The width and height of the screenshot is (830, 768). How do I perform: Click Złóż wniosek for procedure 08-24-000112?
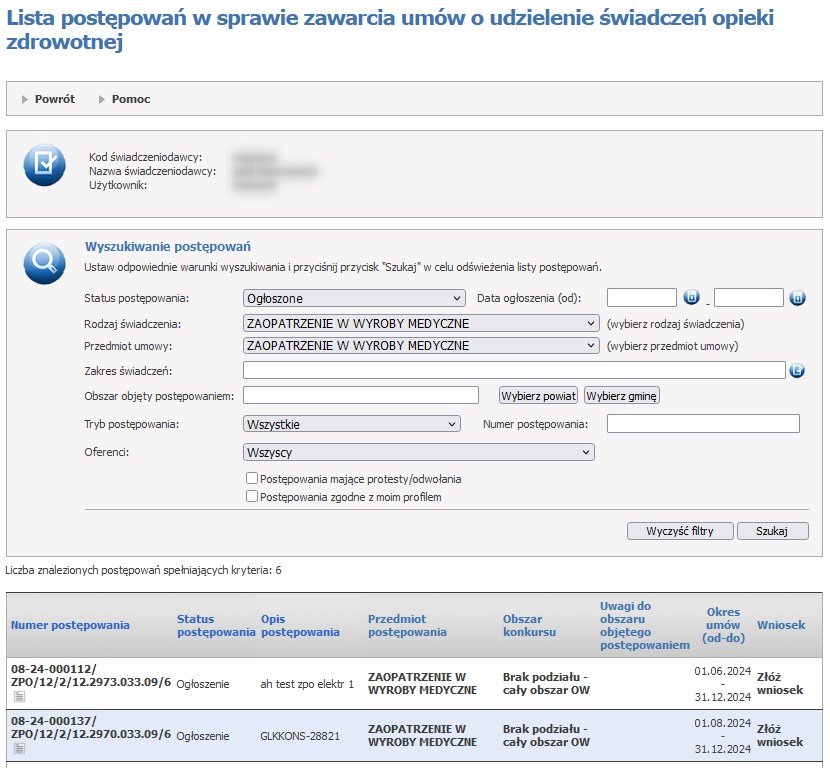(x=780, y=683)
